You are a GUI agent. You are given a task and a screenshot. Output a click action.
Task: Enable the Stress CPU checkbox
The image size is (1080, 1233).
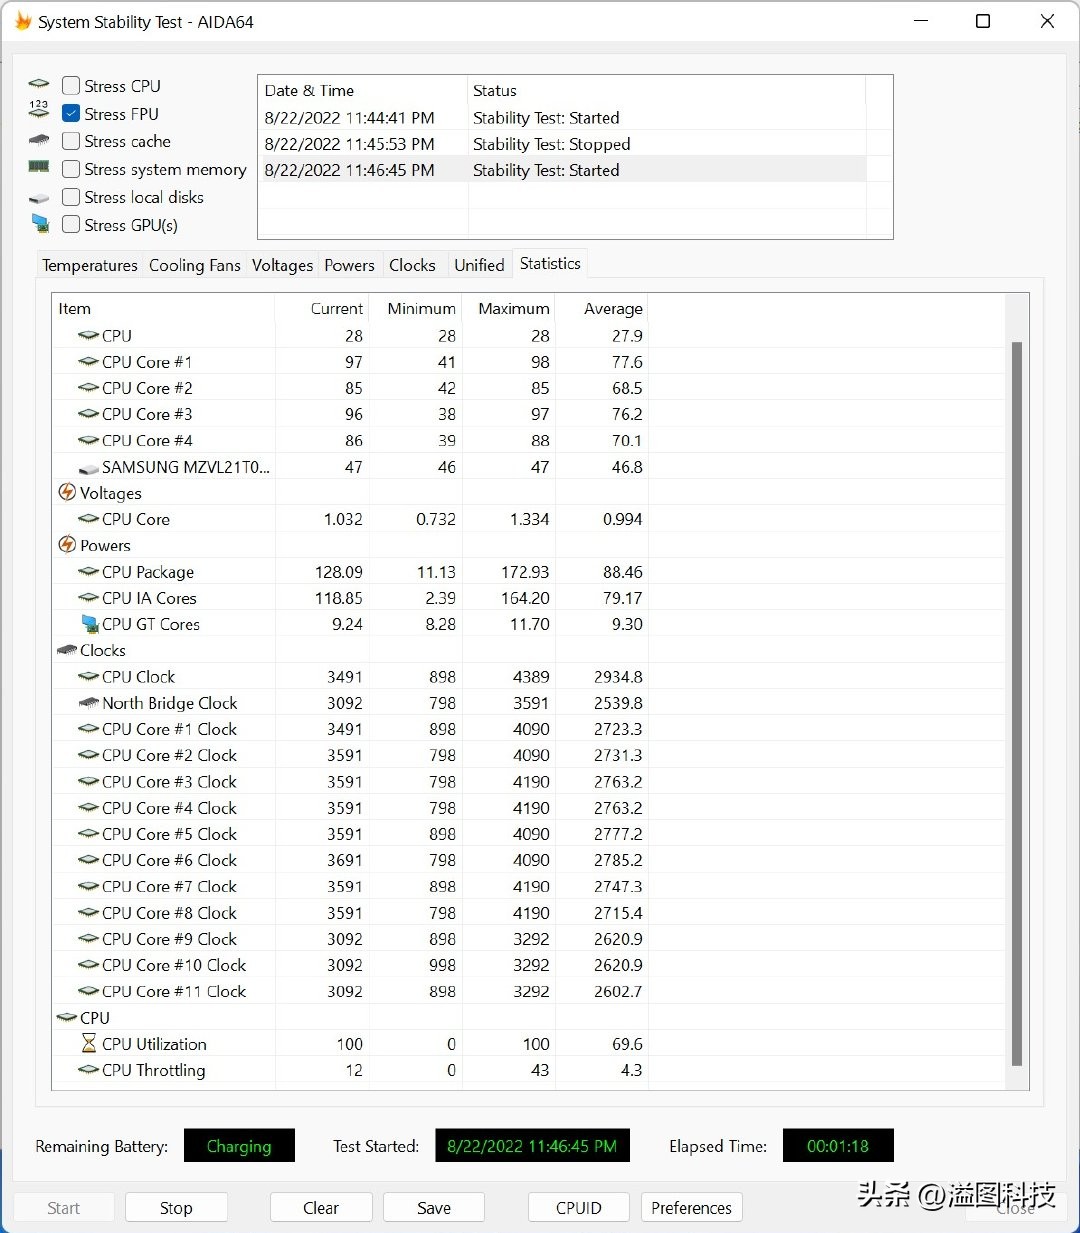coord(70,85)
